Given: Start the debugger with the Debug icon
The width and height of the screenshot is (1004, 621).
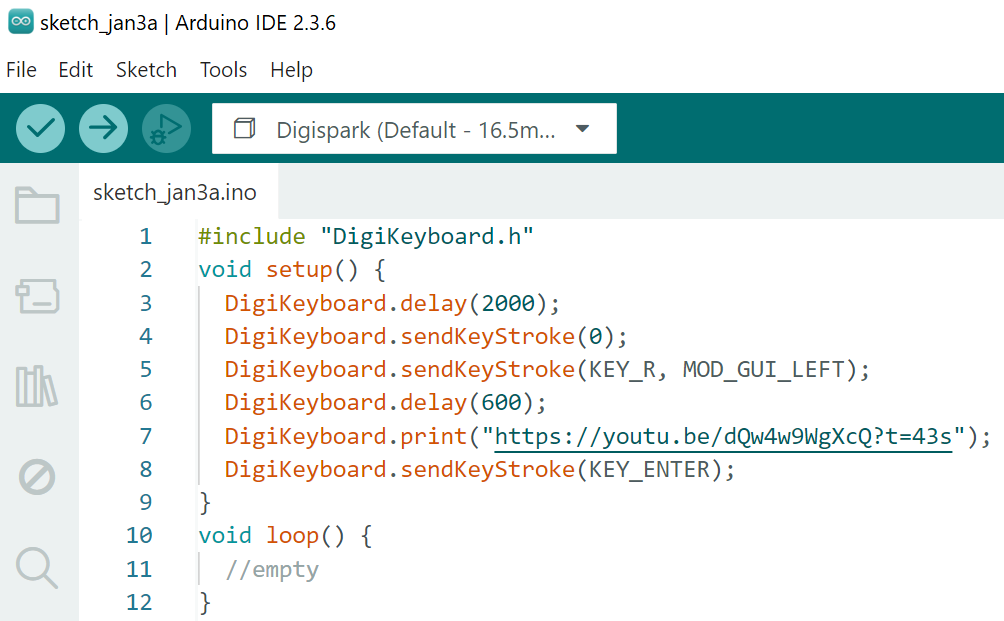Looking at the screenshot, I should [166, 128].
